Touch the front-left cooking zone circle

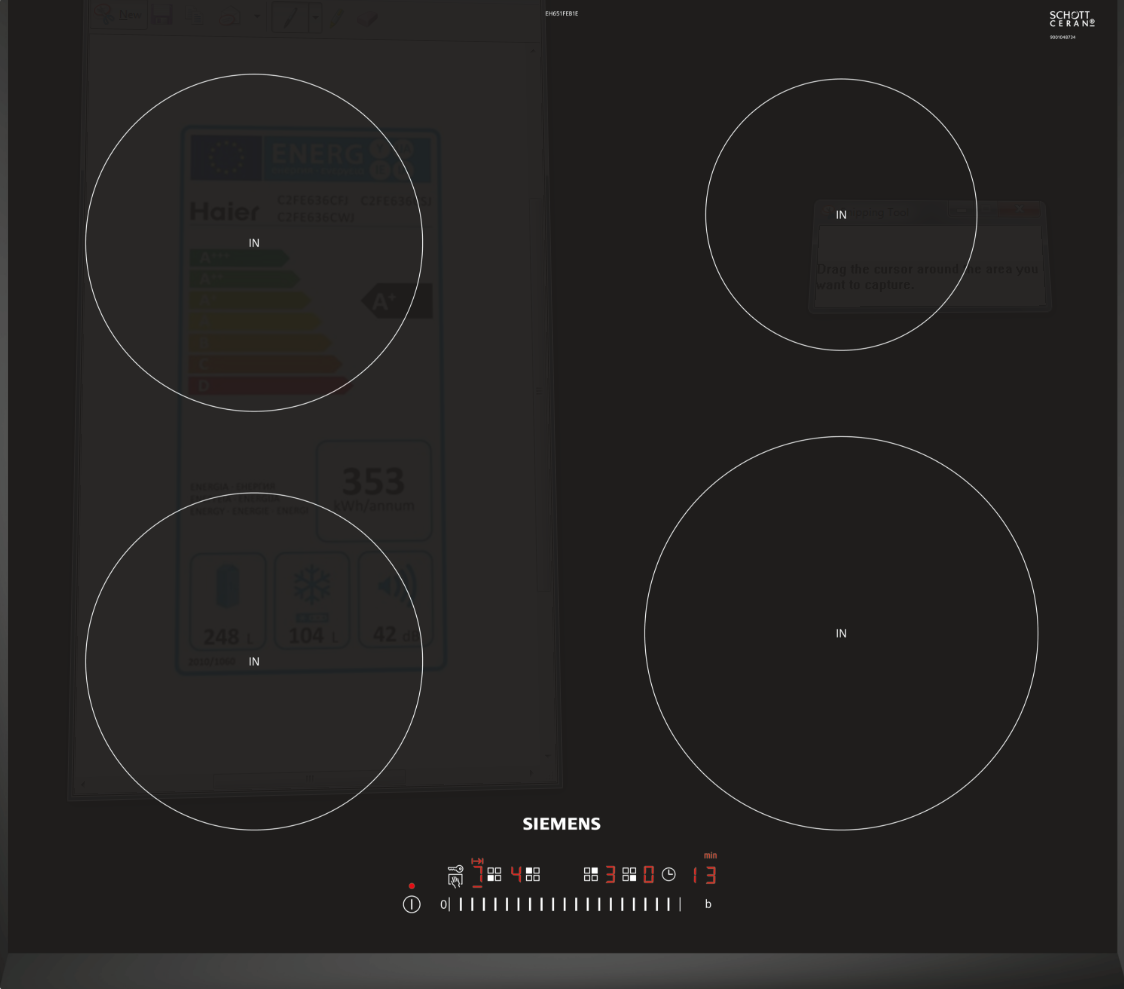pyautogui.click(x=254, y=661)
